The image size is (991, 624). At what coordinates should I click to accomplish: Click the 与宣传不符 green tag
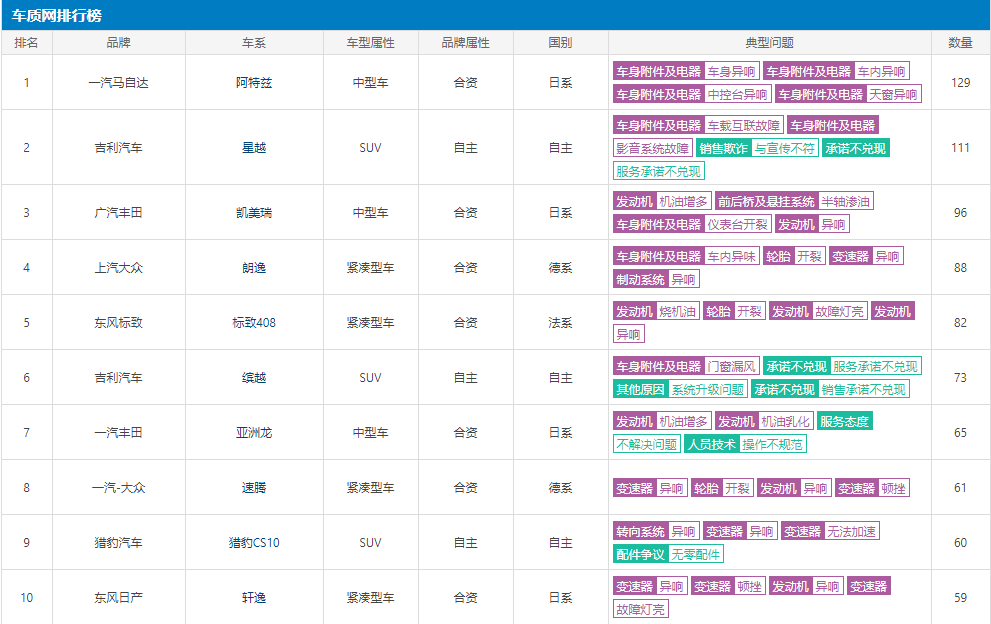pyautogui.click(x=784, y=149)
